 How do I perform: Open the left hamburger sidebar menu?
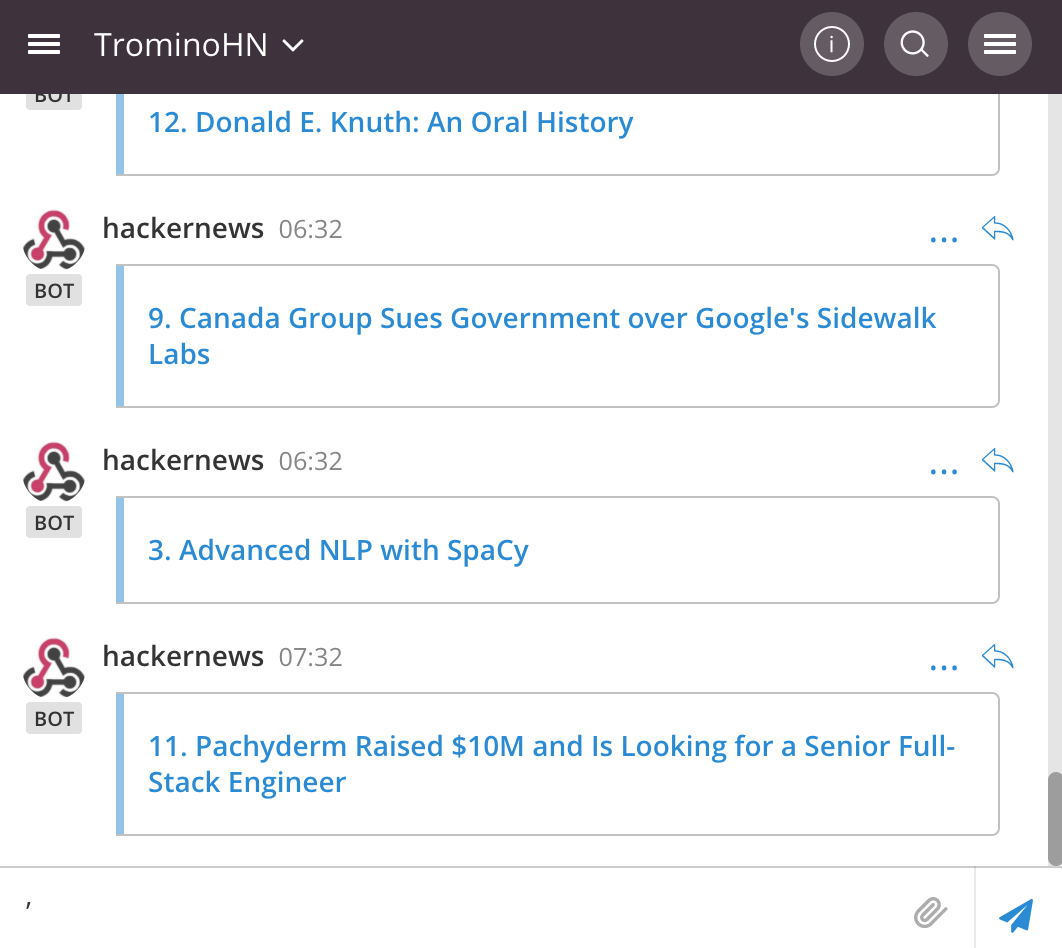[x=44, y=45]
